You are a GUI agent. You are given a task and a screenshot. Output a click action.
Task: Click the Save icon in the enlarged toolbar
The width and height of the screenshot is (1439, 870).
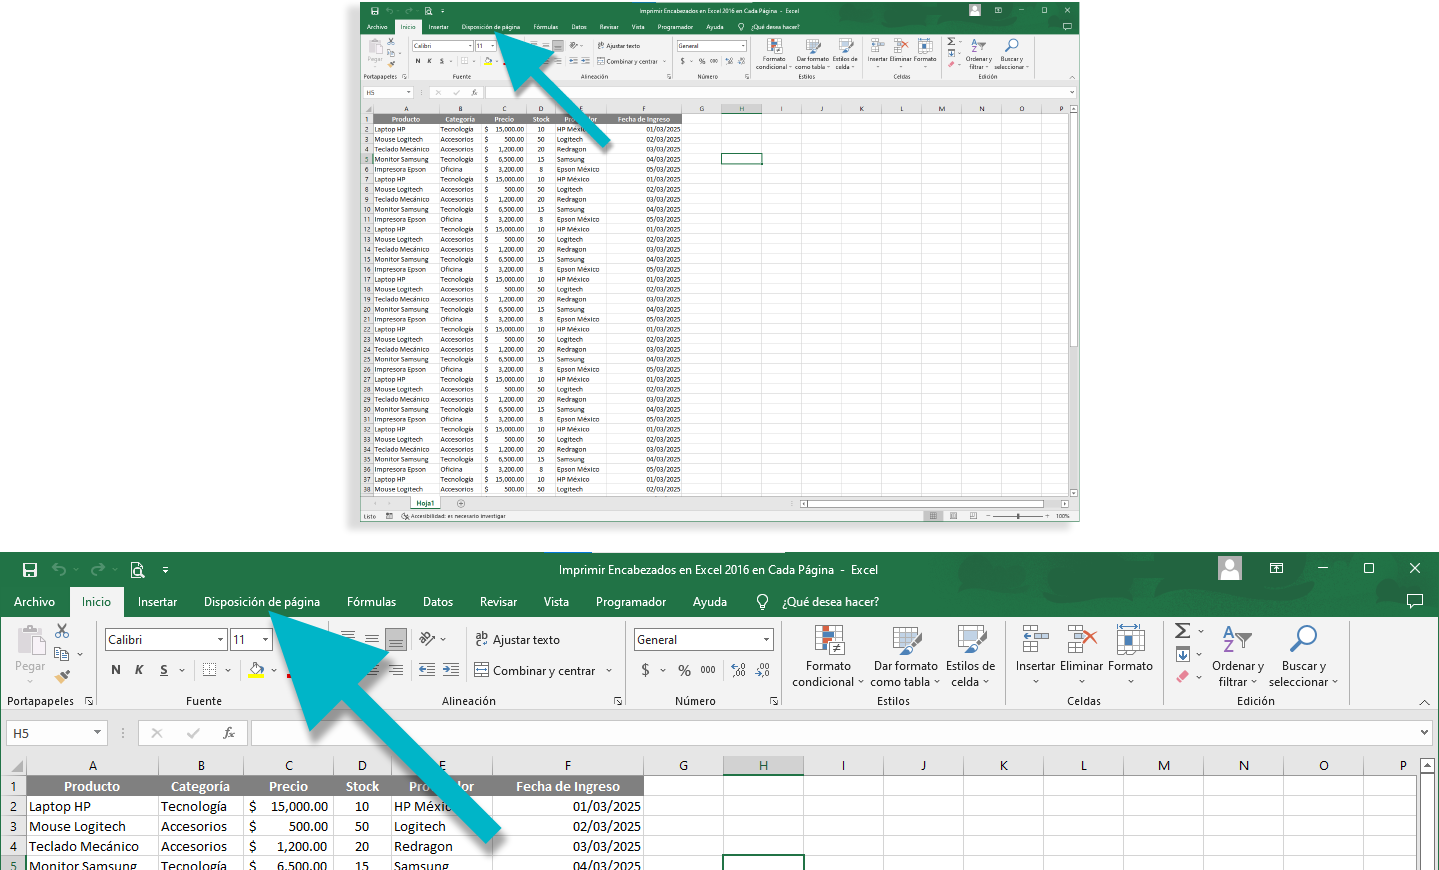tap(30, 570)
